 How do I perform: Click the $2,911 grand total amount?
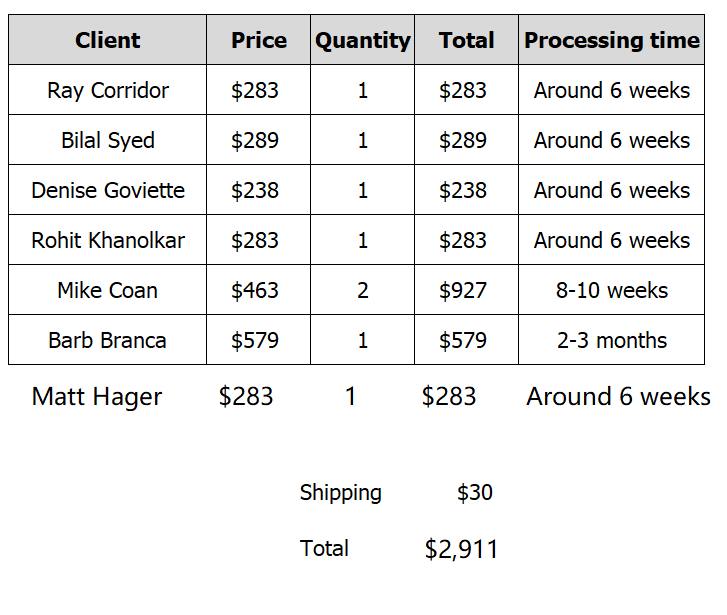pyautogui.click(x=461, y=549)
